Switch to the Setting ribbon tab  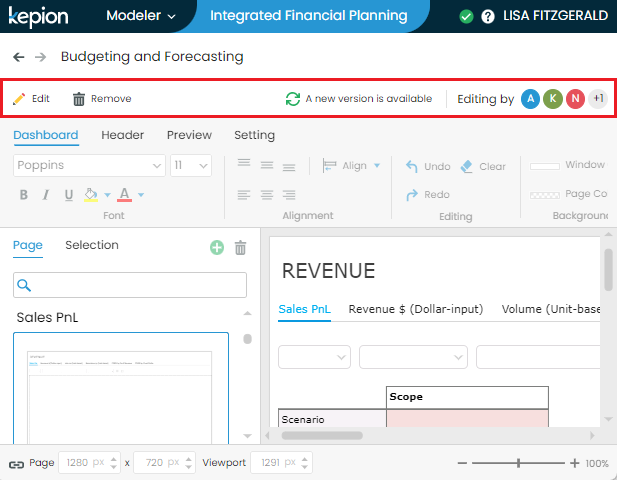pyautogui.click(x=255, y=135)
